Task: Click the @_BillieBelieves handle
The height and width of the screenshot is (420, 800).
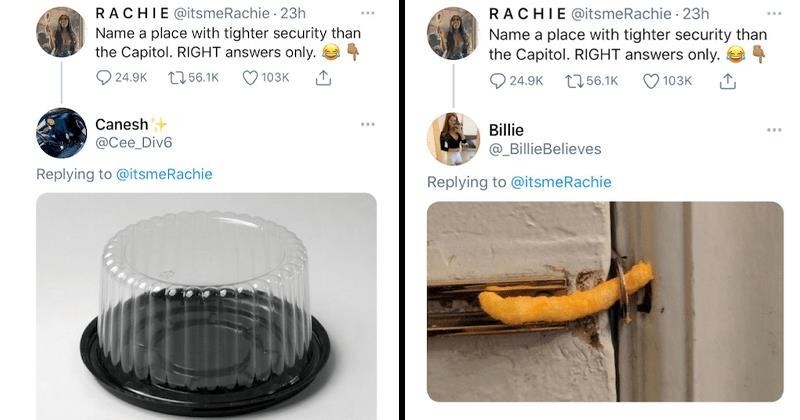Action: [x=545, y=149]
